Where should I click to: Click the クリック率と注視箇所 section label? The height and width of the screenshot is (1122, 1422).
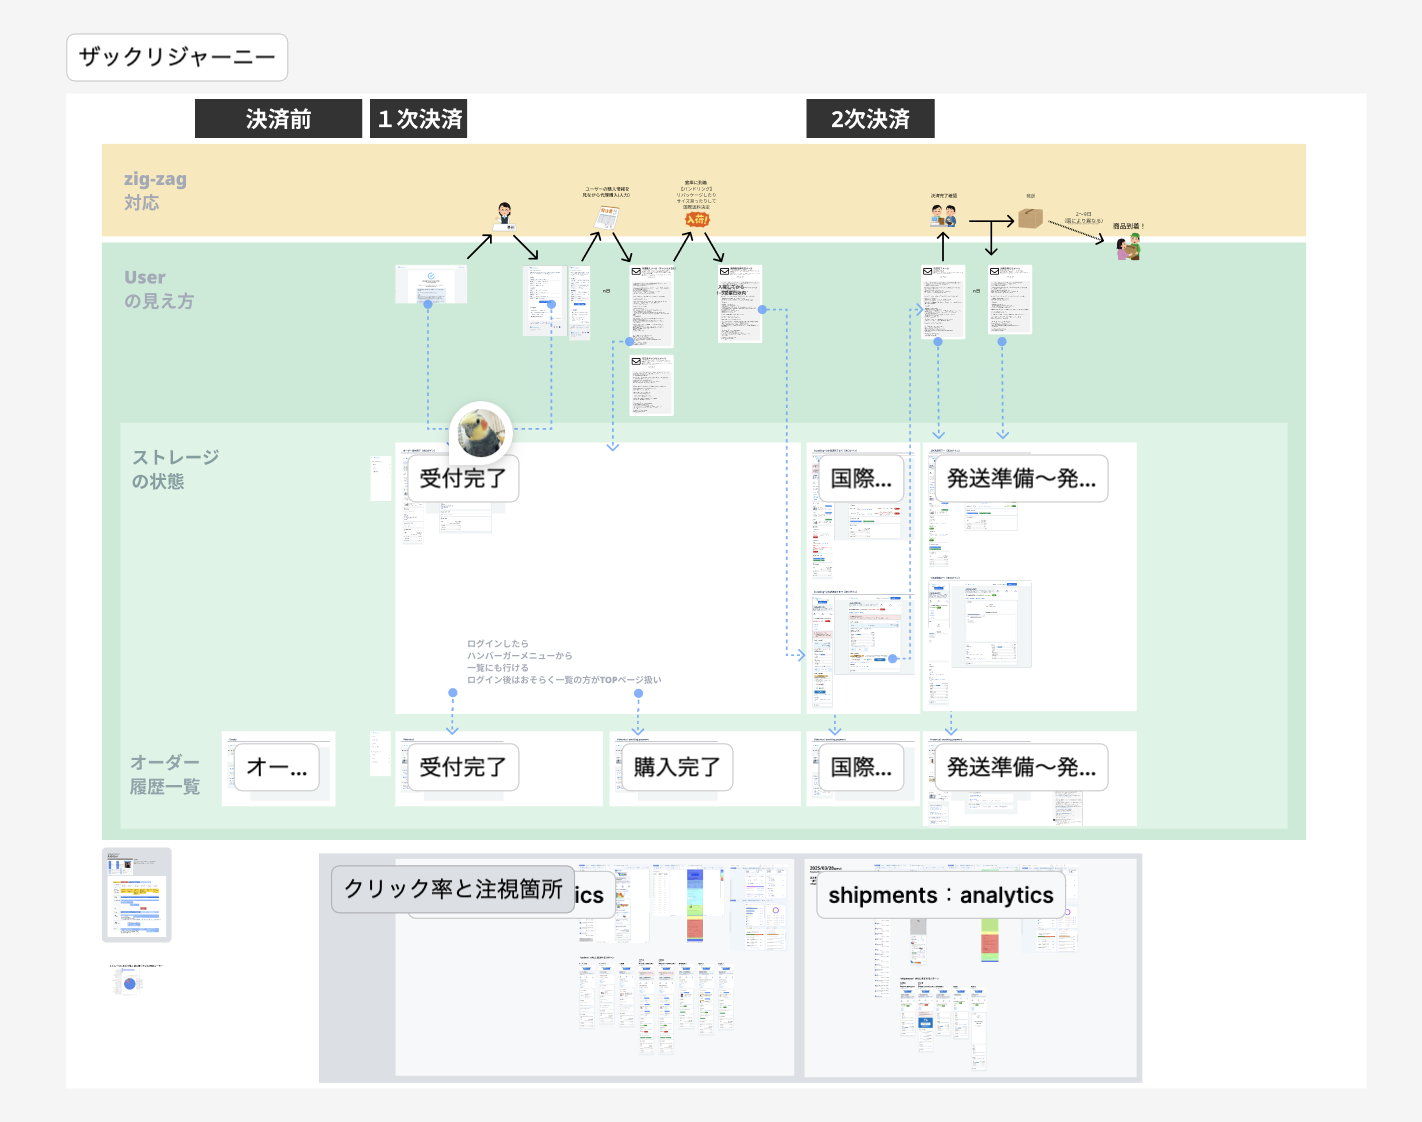[x=453, y=889]
